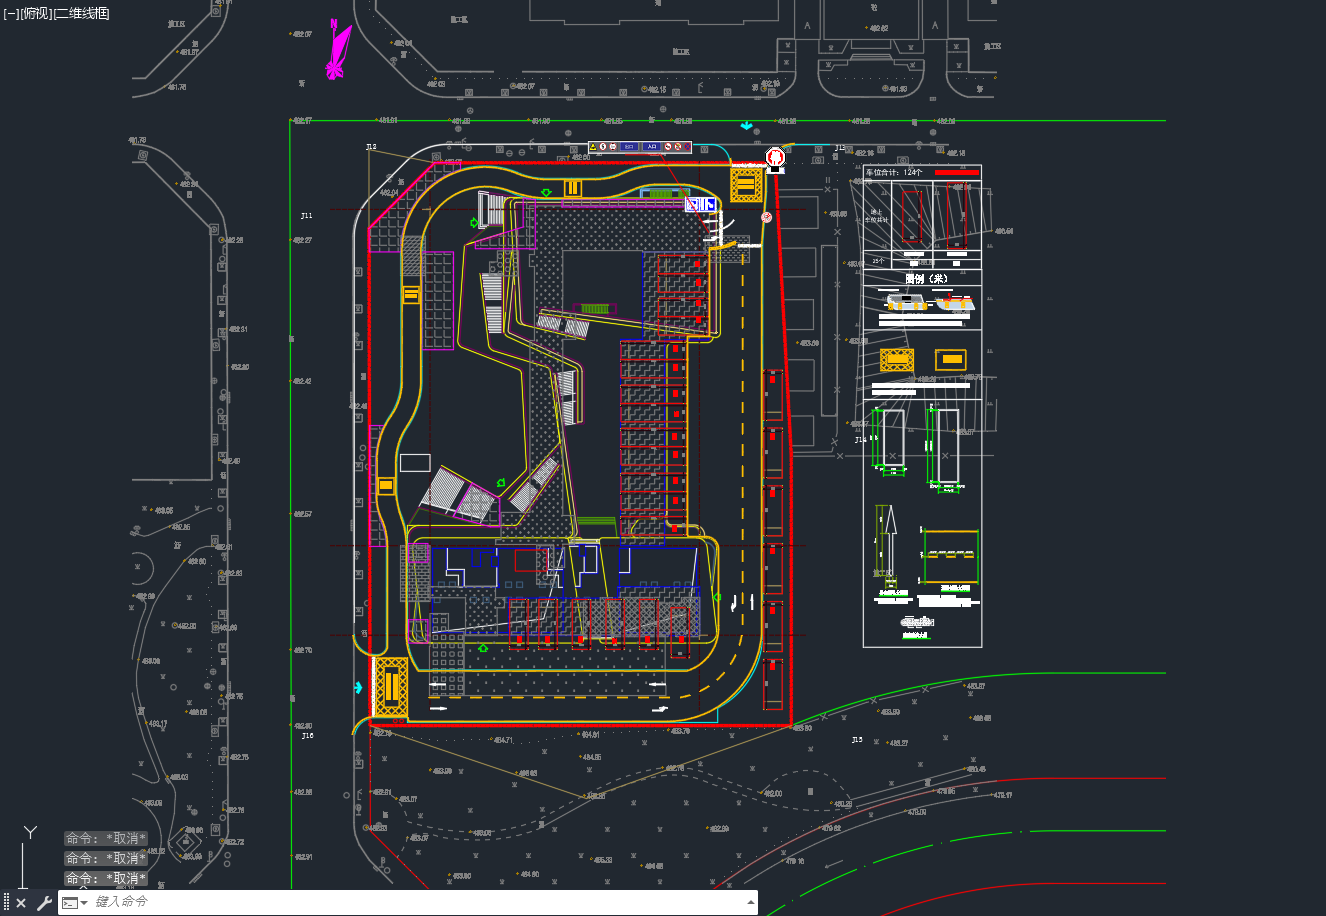The height and width of the screenshot is (916, 1326).
Task: Select the cyan right-pointing arrow near J16
Action: coord(358,688)
